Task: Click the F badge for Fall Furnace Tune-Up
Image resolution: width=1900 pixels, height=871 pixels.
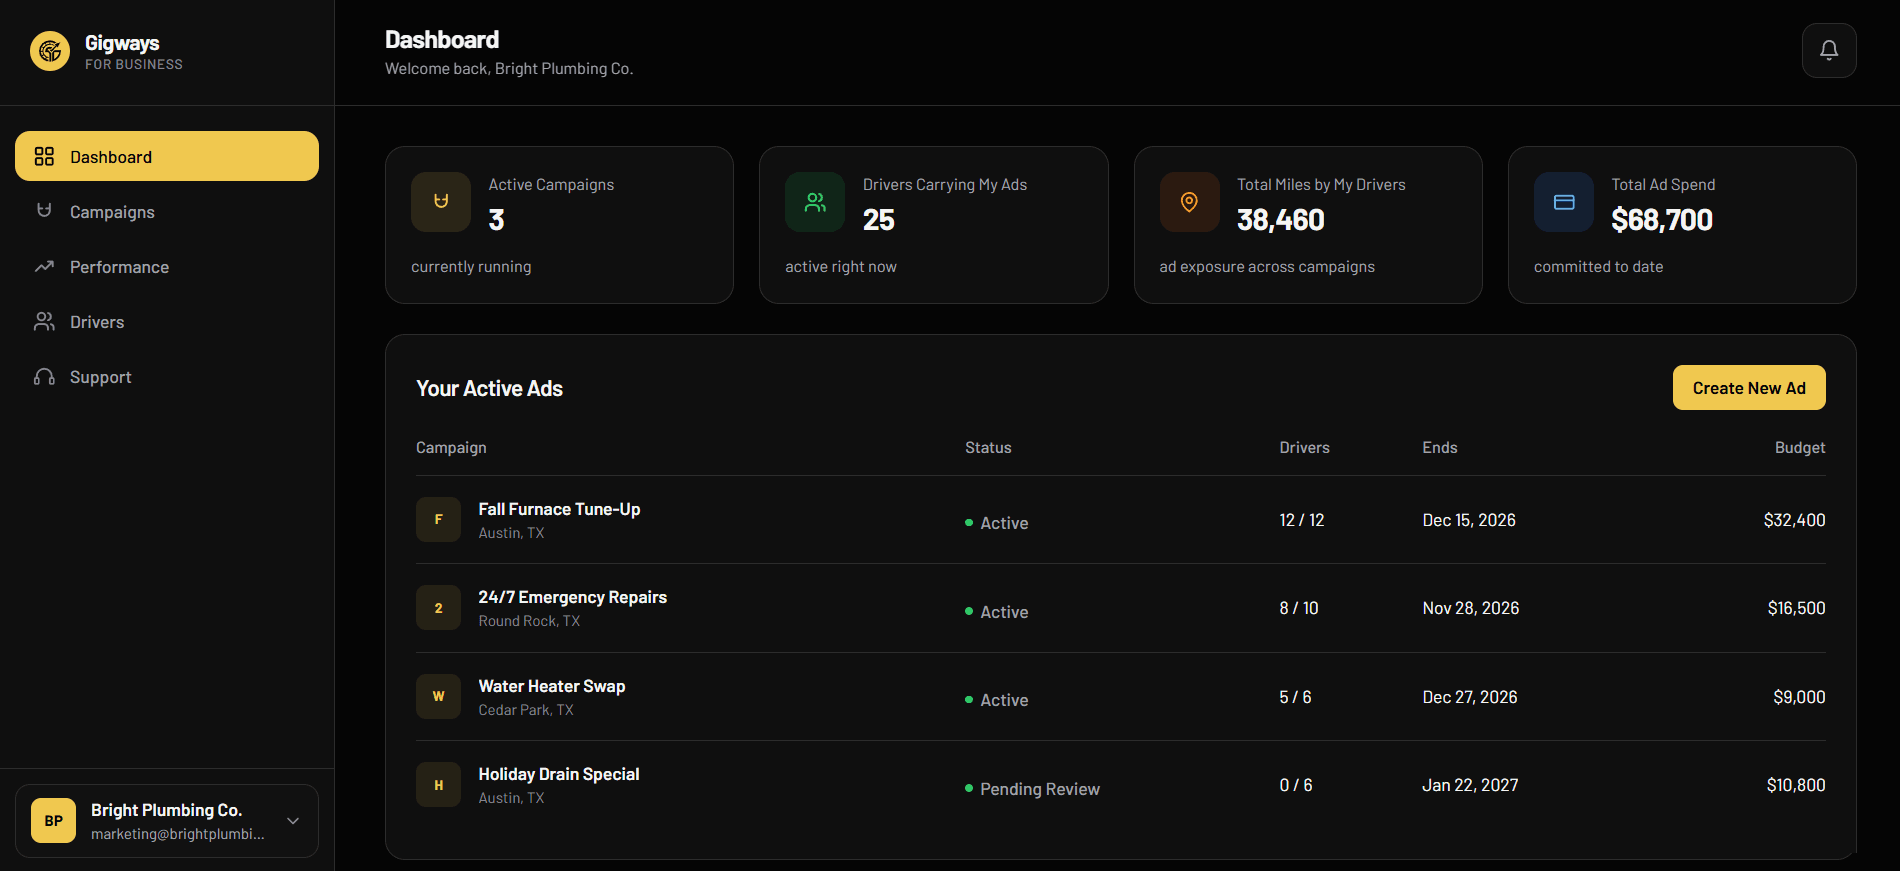Action: [438, 519]
